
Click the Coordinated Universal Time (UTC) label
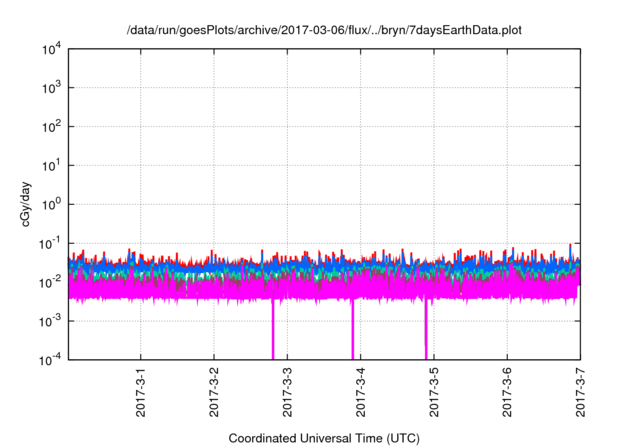[x=324, y=438]
